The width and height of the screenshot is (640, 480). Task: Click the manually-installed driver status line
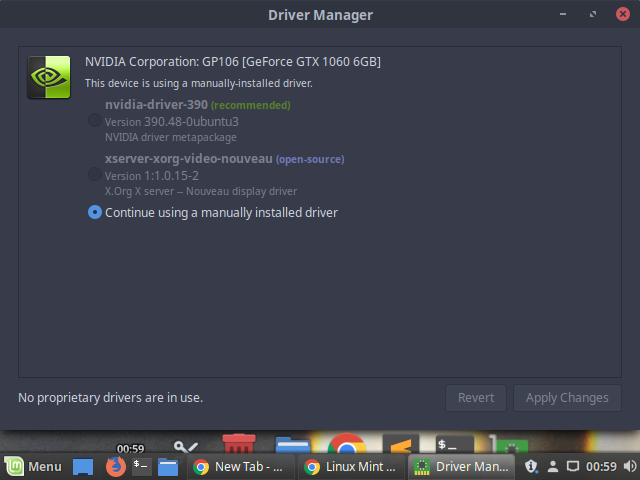coord(199,83)
